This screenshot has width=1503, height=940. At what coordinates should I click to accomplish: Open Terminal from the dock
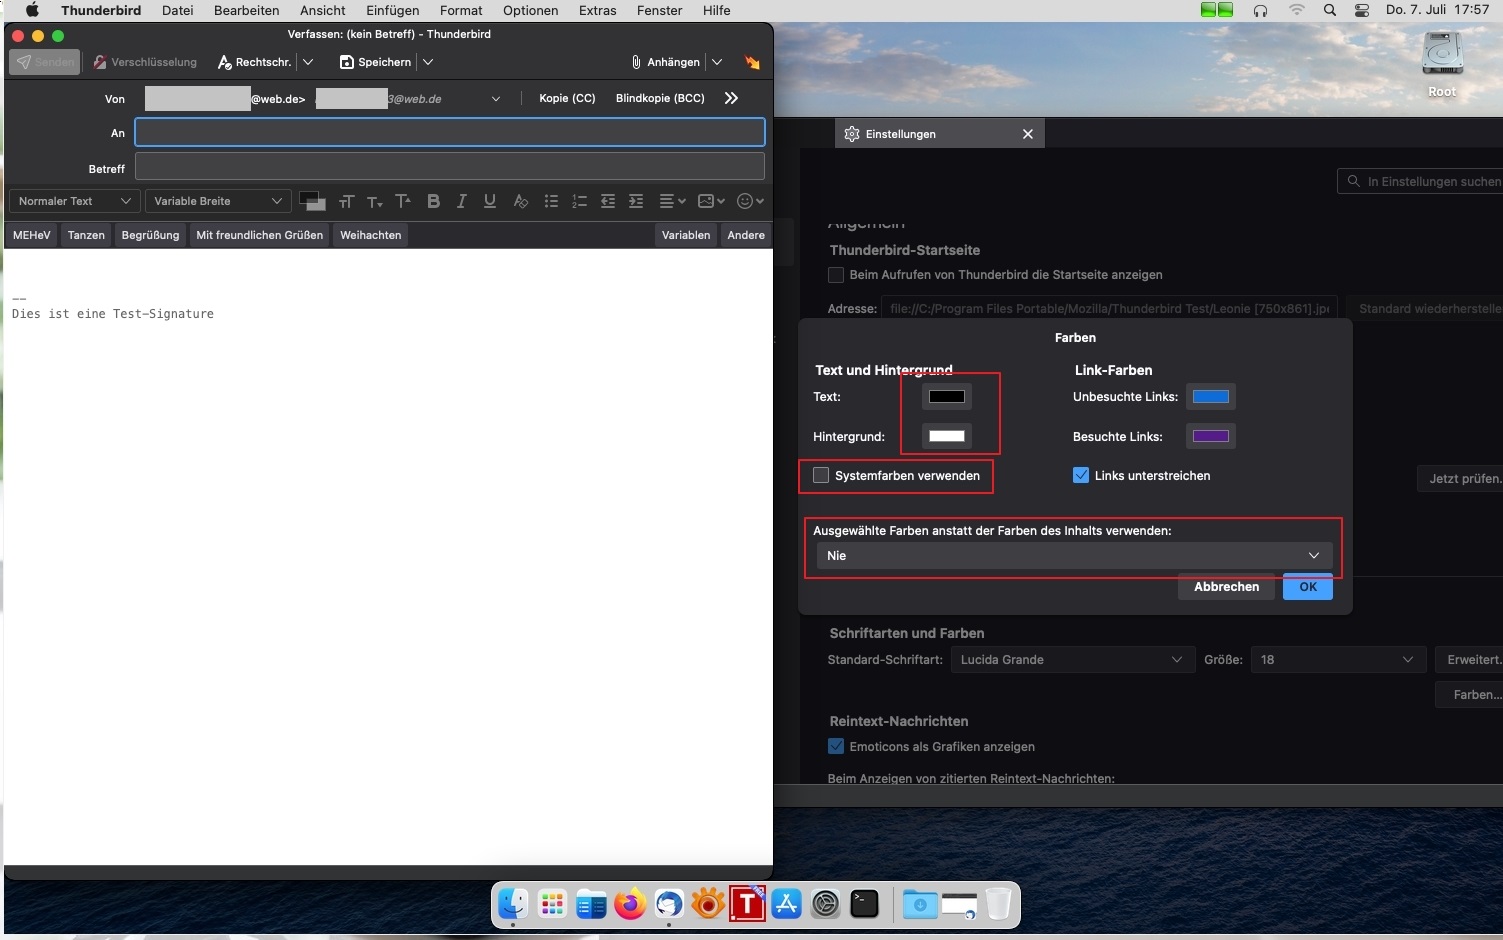coord(865,904)
